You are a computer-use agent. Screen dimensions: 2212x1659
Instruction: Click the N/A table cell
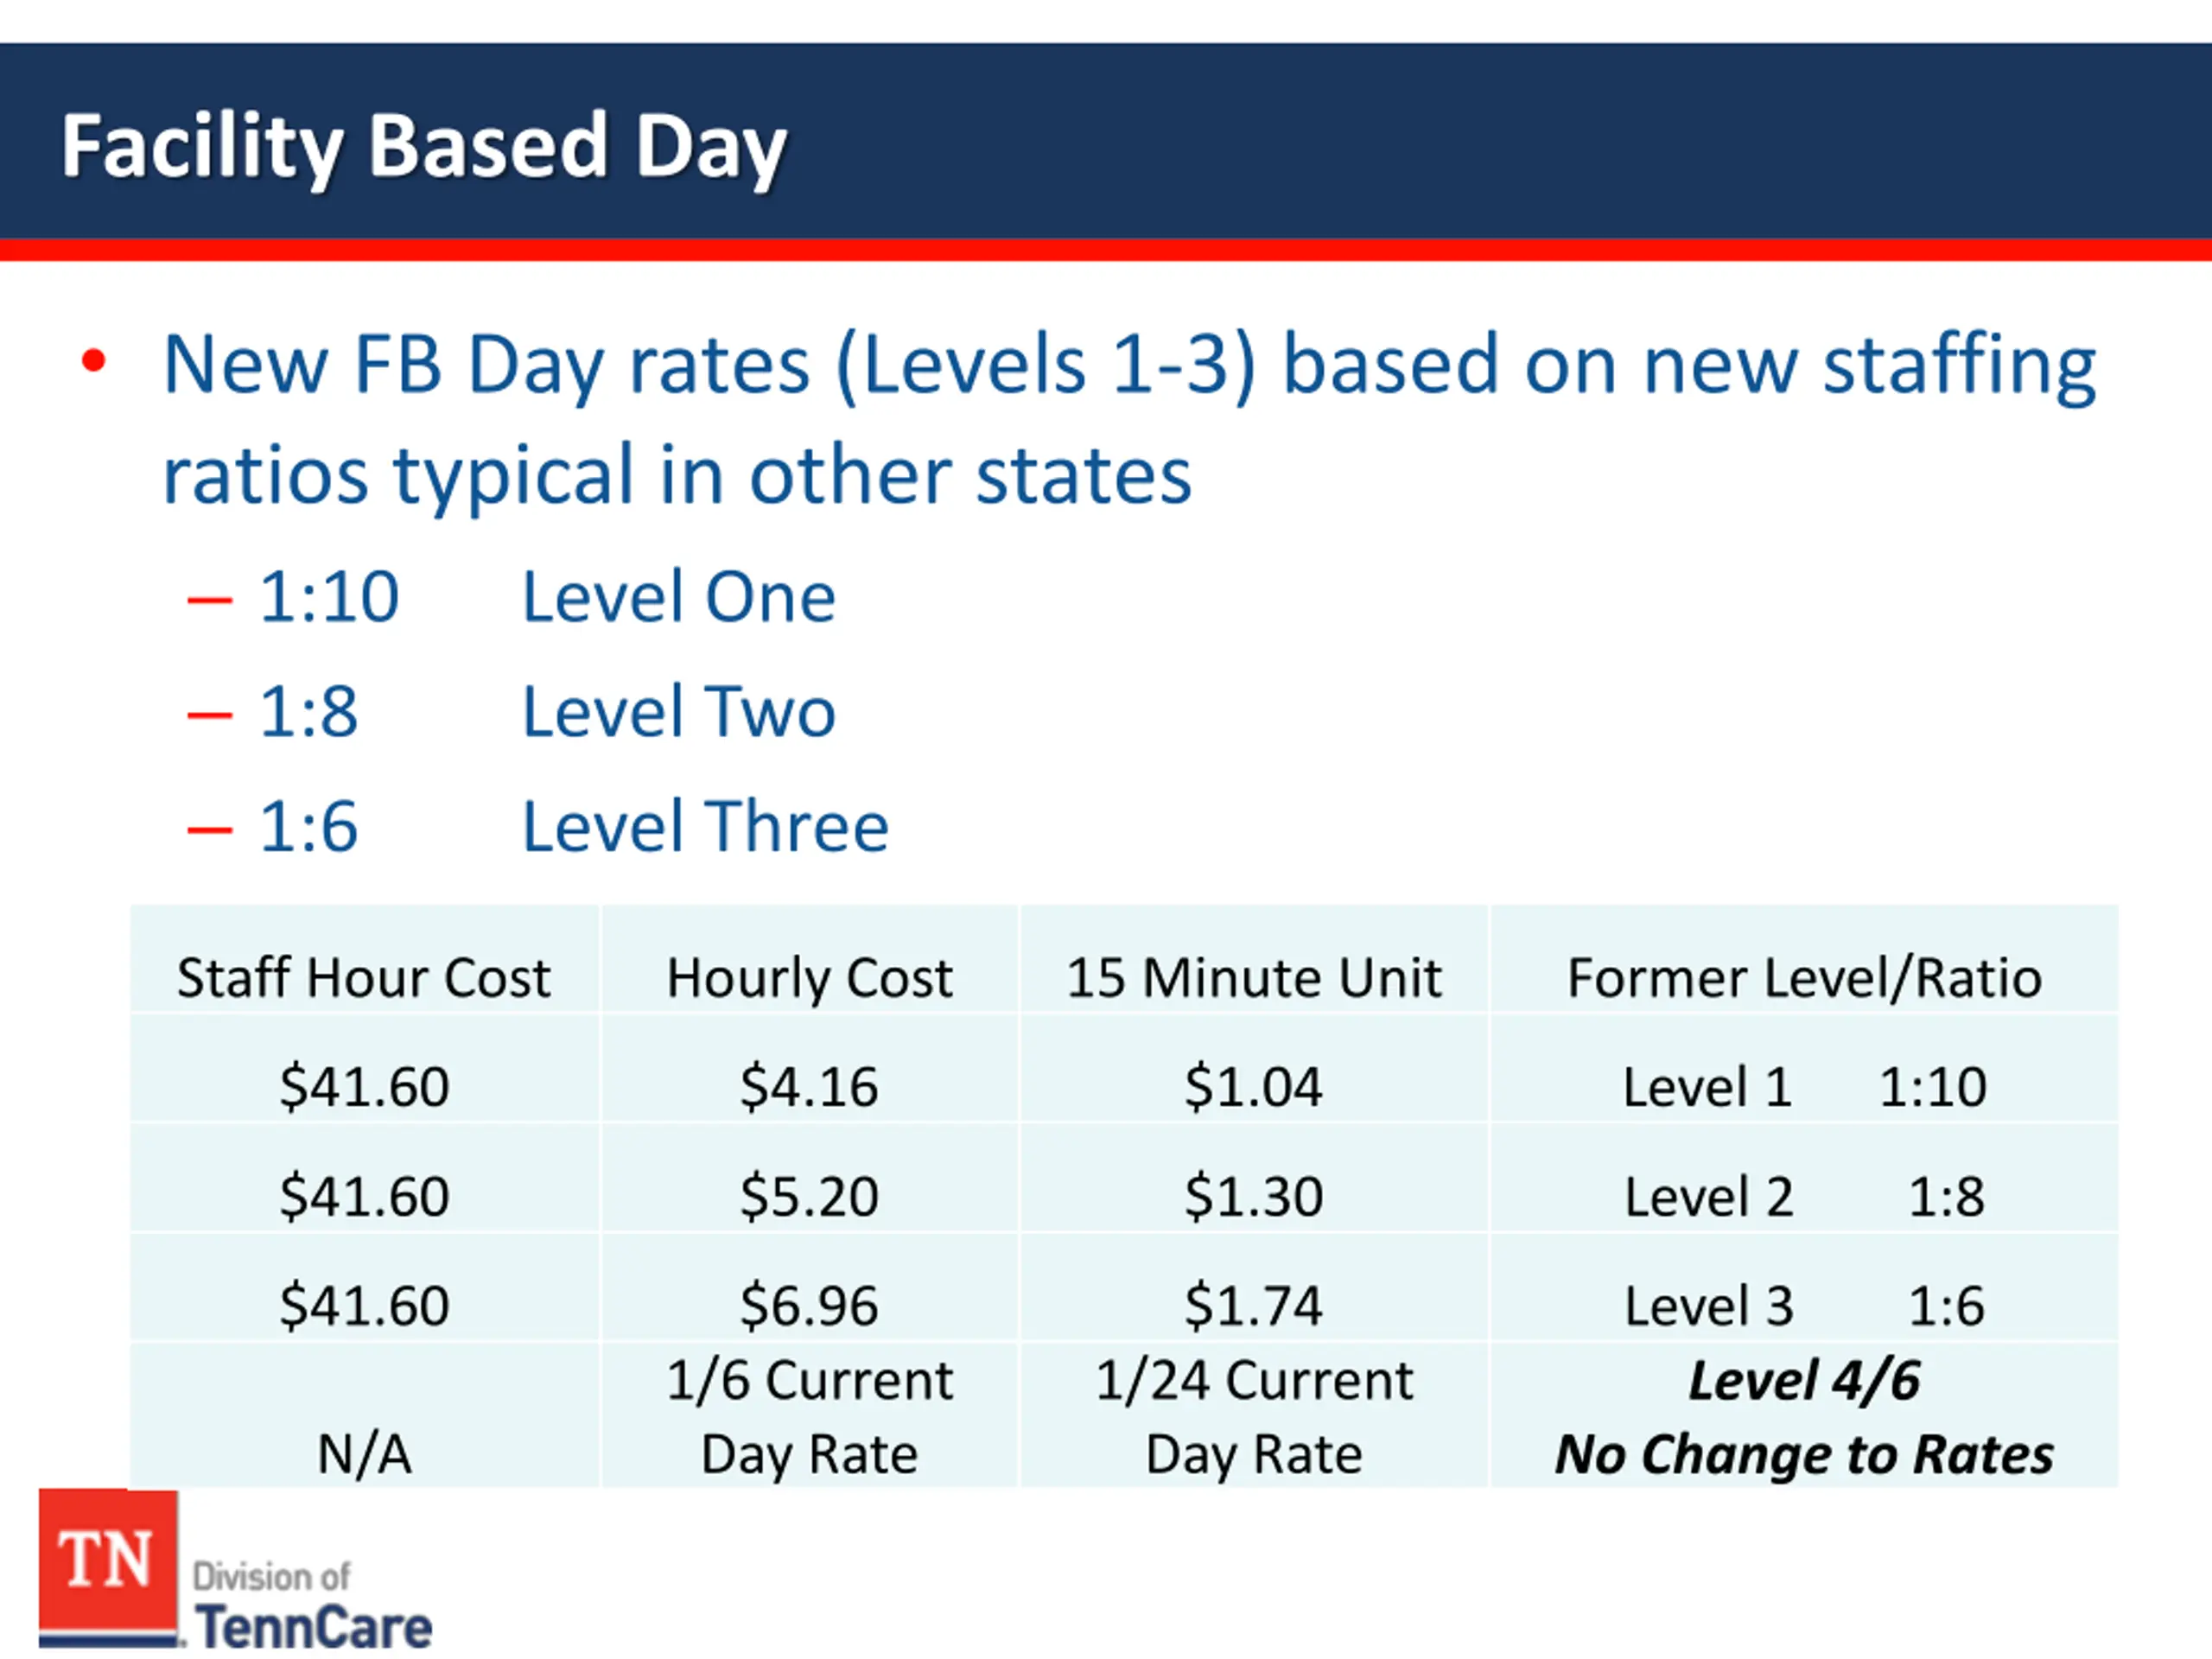click(x=364, y=1415)
